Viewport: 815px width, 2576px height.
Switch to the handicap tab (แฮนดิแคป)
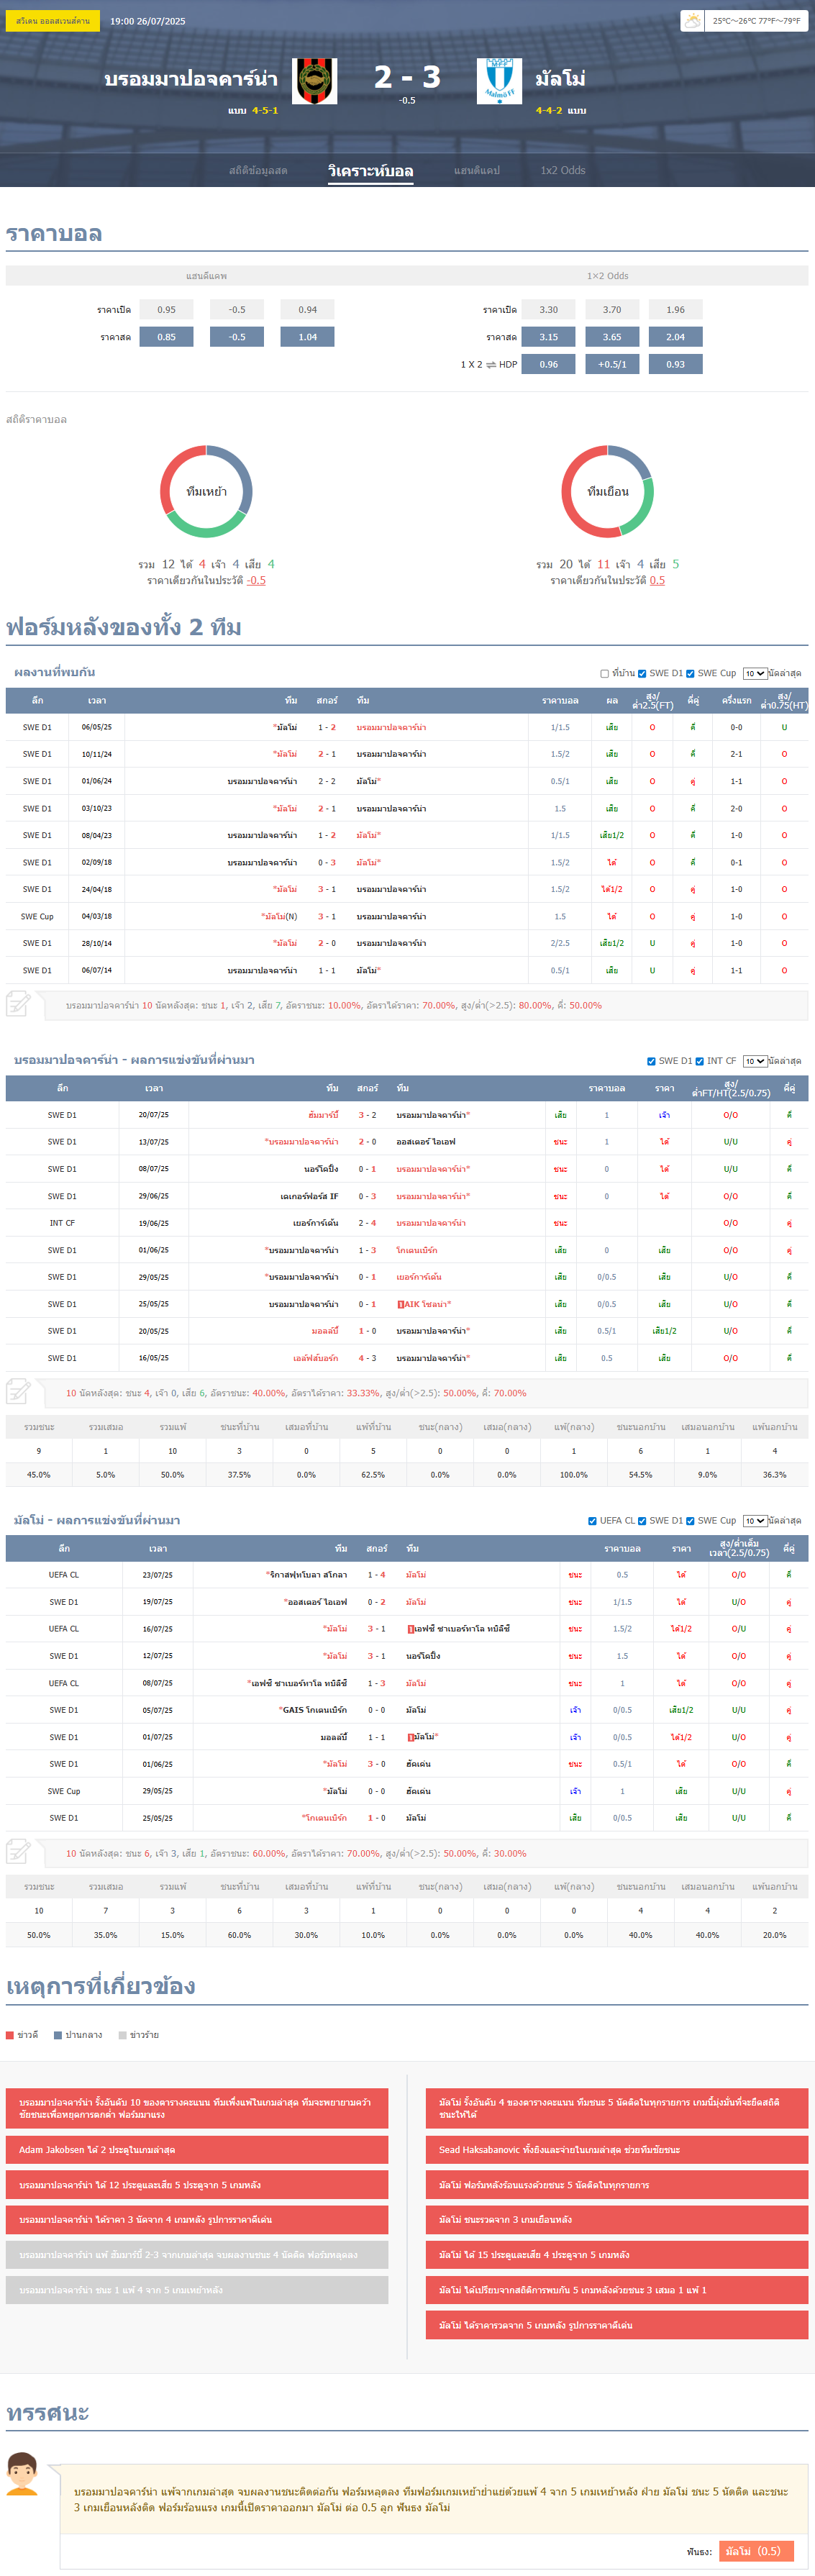[x=477, y=171]
